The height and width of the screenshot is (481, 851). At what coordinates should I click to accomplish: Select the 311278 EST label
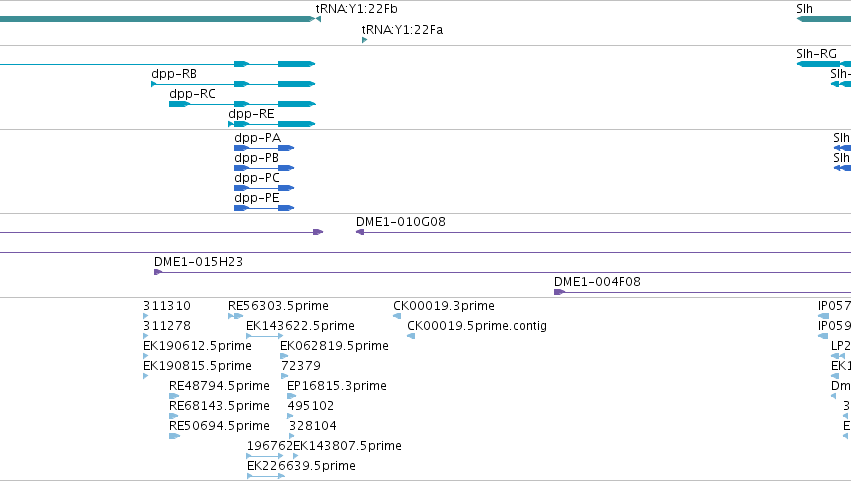[167, 326]
